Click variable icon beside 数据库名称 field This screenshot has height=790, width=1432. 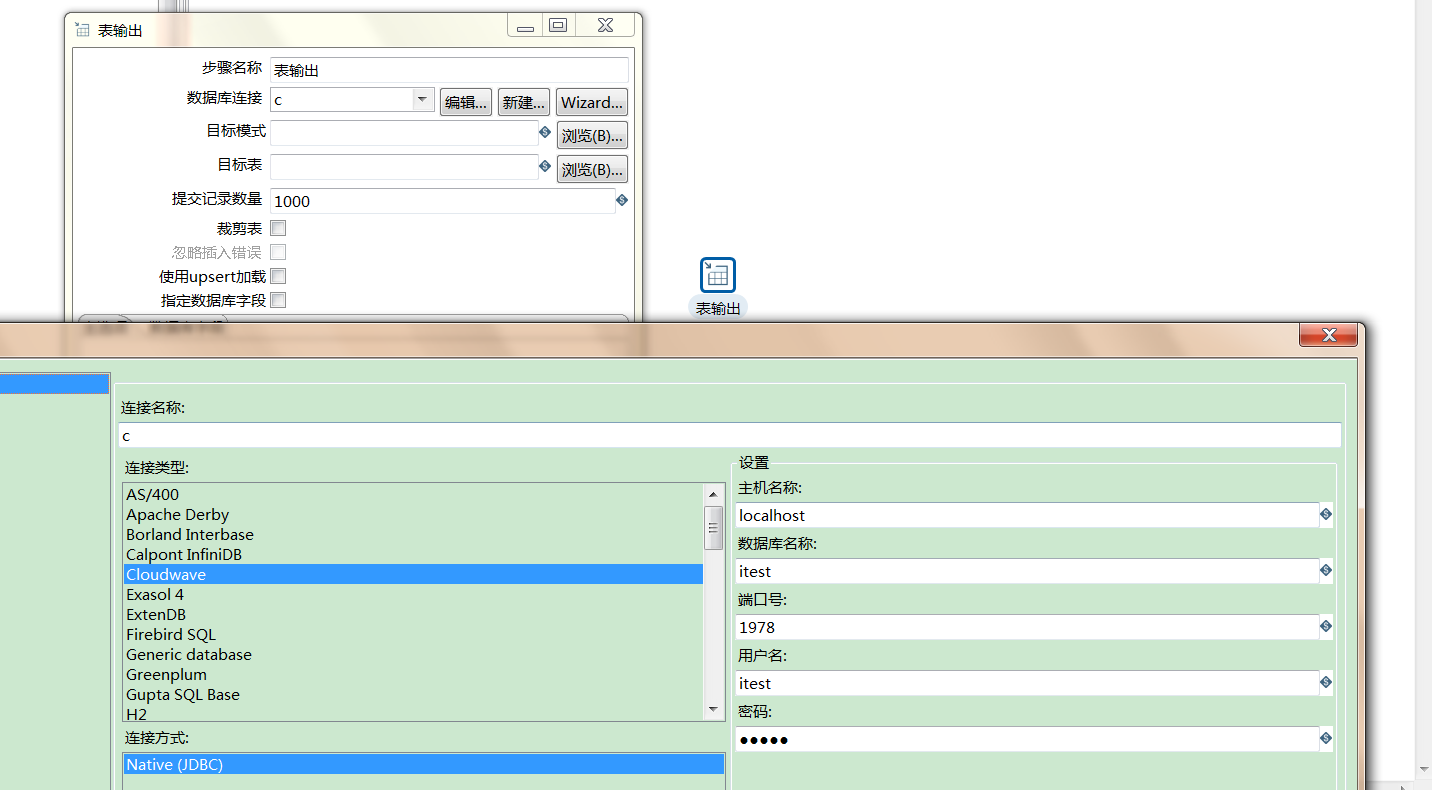pos(1326,570)
